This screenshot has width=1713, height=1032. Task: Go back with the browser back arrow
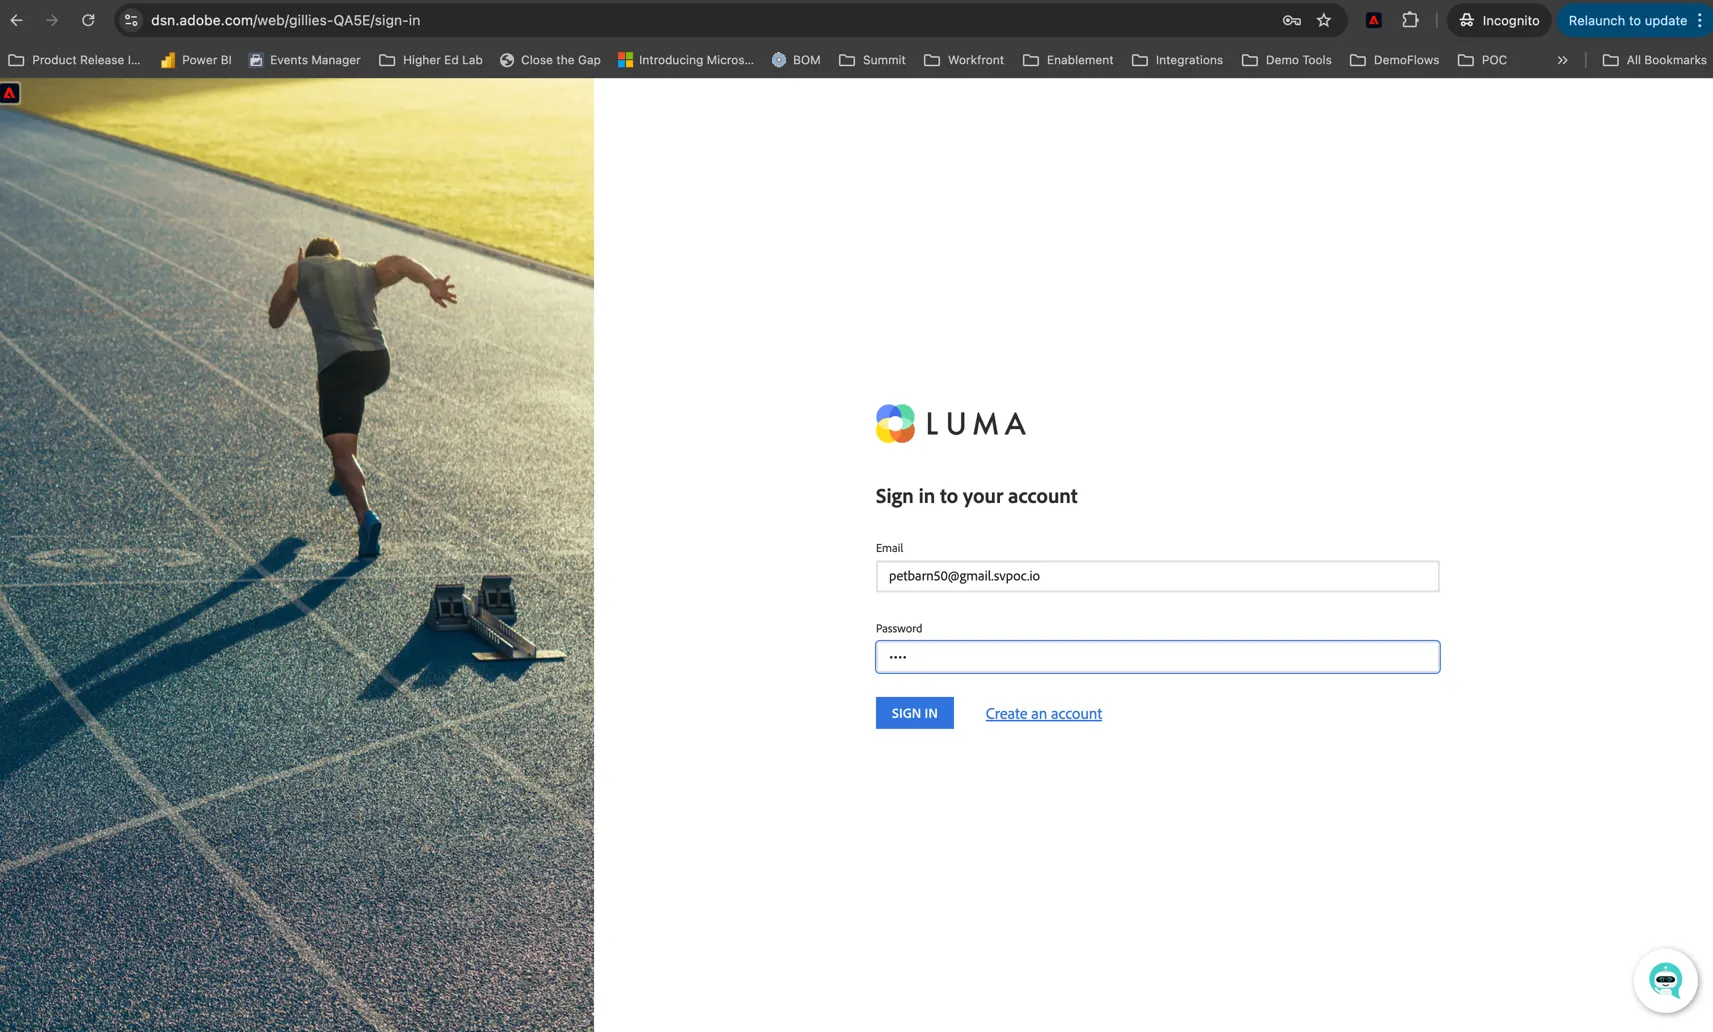16,20
